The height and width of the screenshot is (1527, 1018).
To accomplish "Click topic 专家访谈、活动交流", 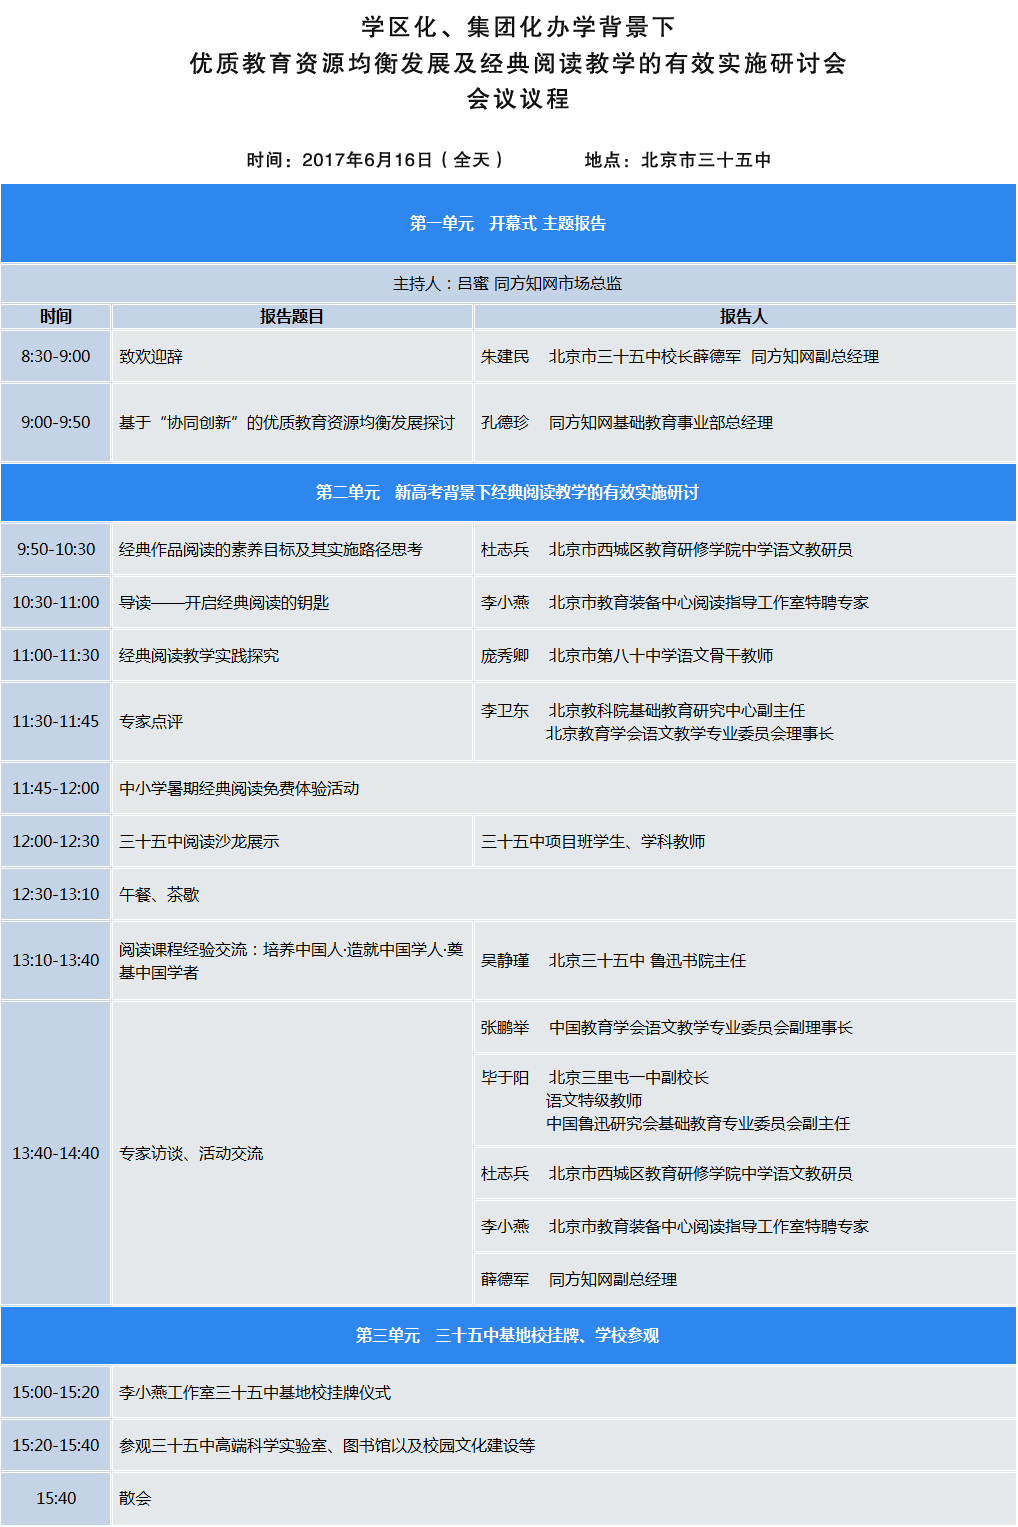I will tap(191, 1154).
